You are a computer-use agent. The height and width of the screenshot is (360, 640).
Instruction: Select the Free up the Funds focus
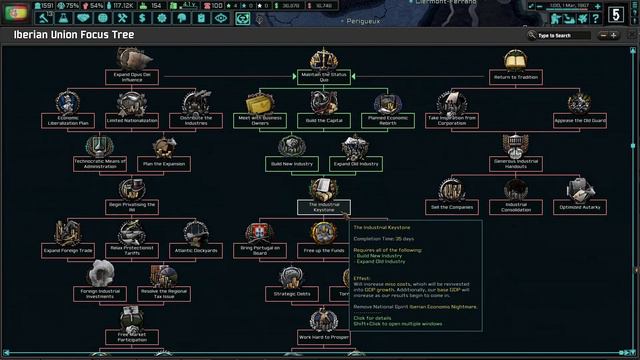pyautogui.click(x=324, y=251)
